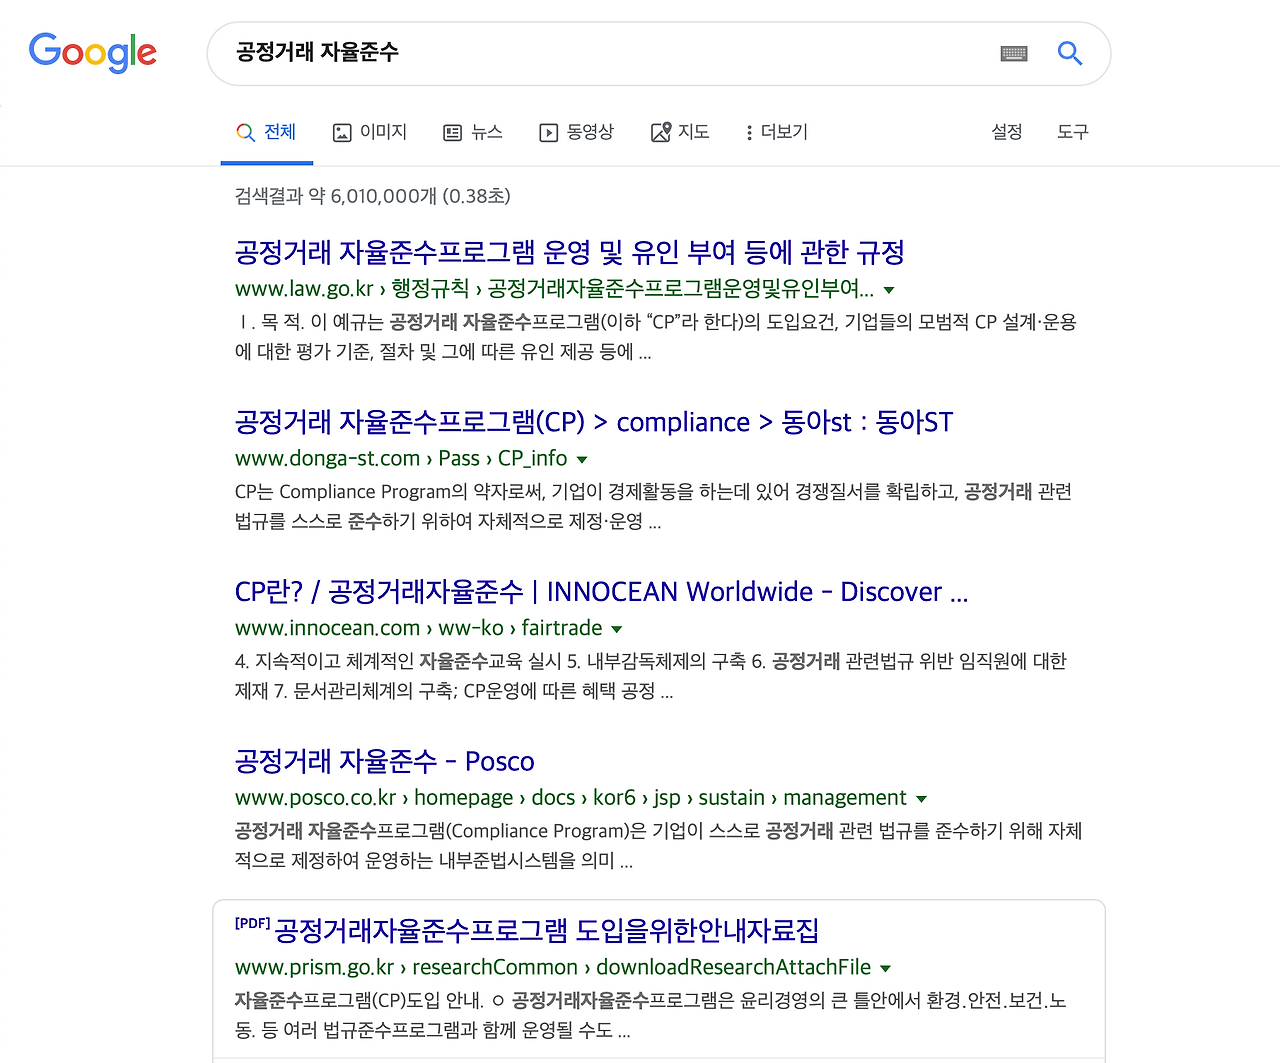Click the newspaper icon beside 뉴스
Viewport: 1280px width, 1063px height.
[451, 131]
